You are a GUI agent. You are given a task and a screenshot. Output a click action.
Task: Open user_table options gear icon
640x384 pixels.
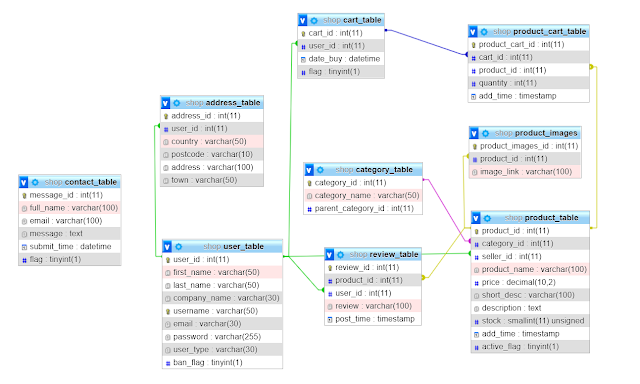point(179,247)
